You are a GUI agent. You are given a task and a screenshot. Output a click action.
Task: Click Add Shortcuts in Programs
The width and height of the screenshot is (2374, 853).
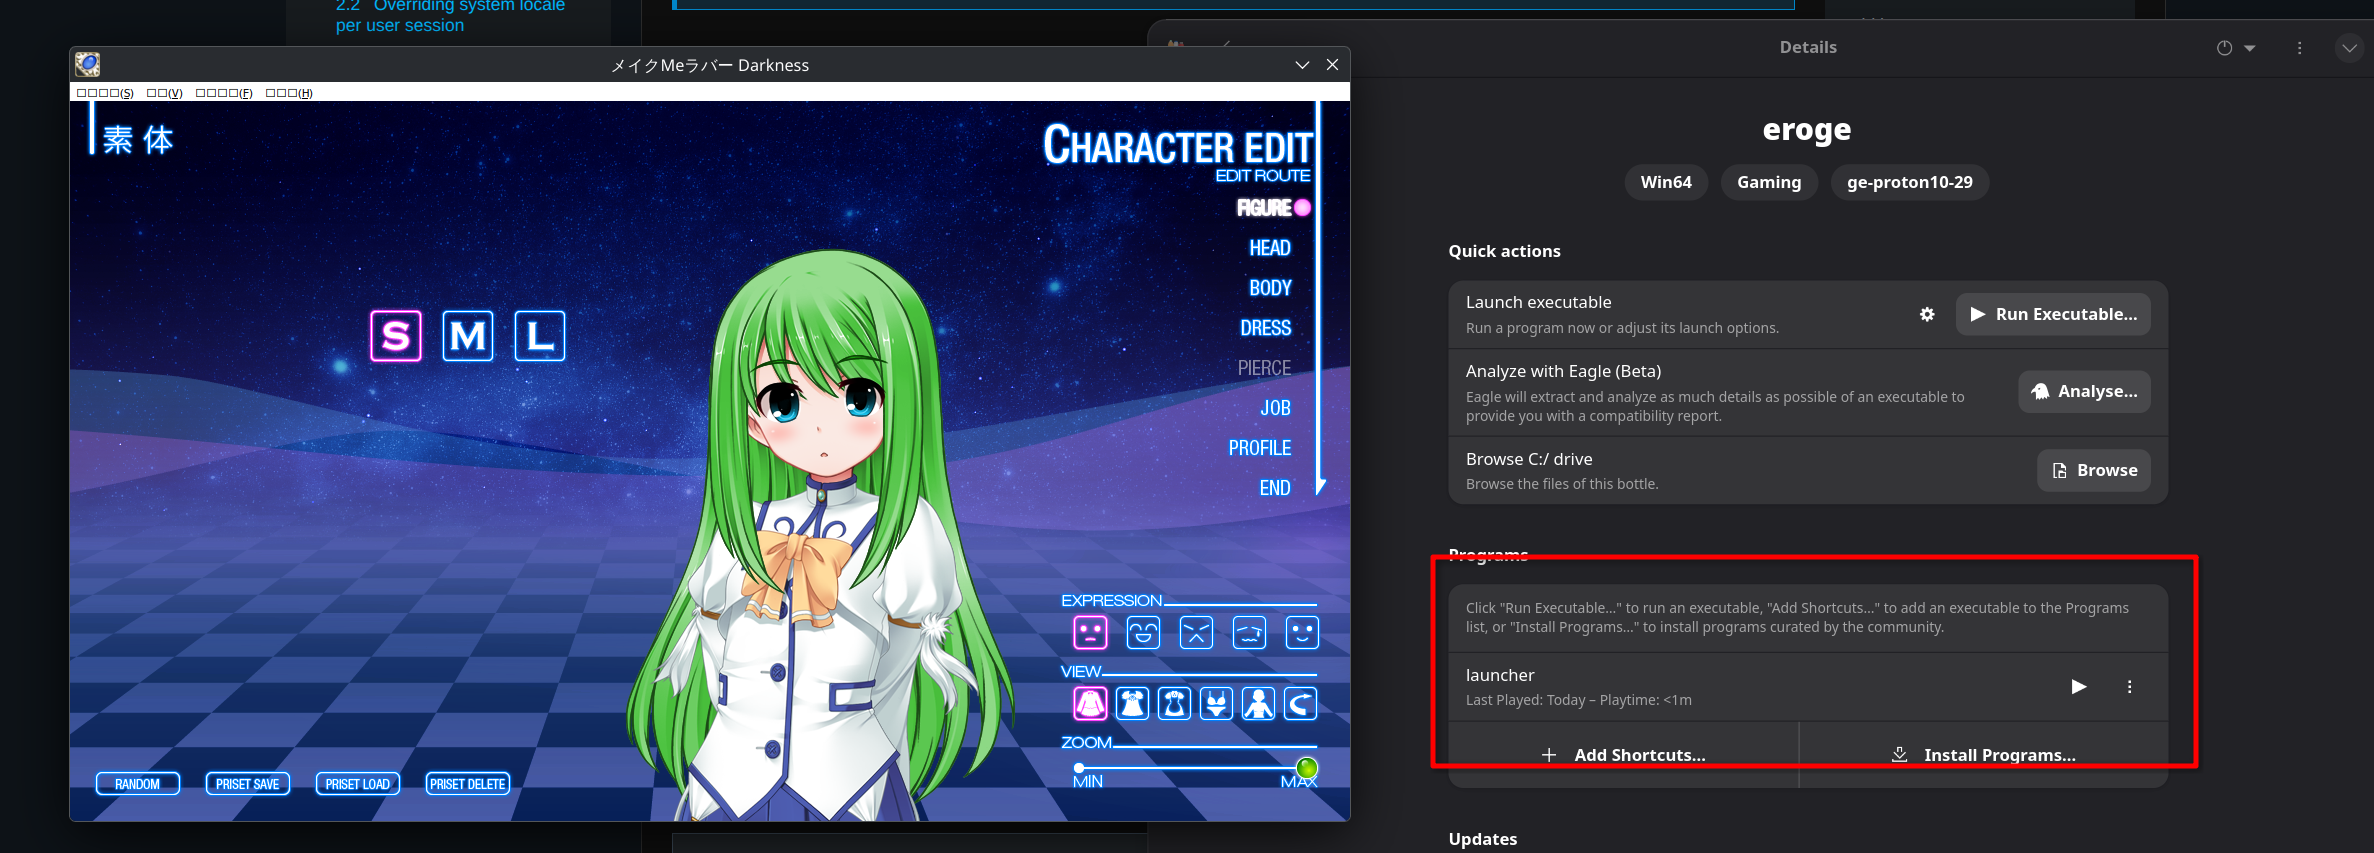[x=1624, y=755]
